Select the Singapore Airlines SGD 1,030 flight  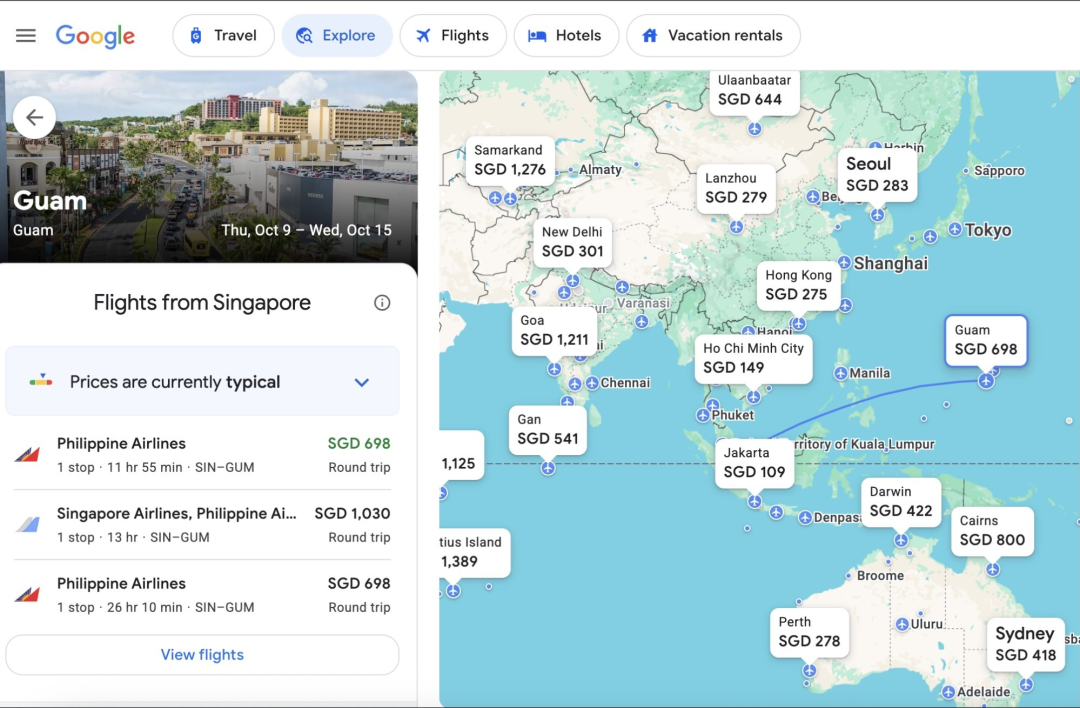click(202, 525)
